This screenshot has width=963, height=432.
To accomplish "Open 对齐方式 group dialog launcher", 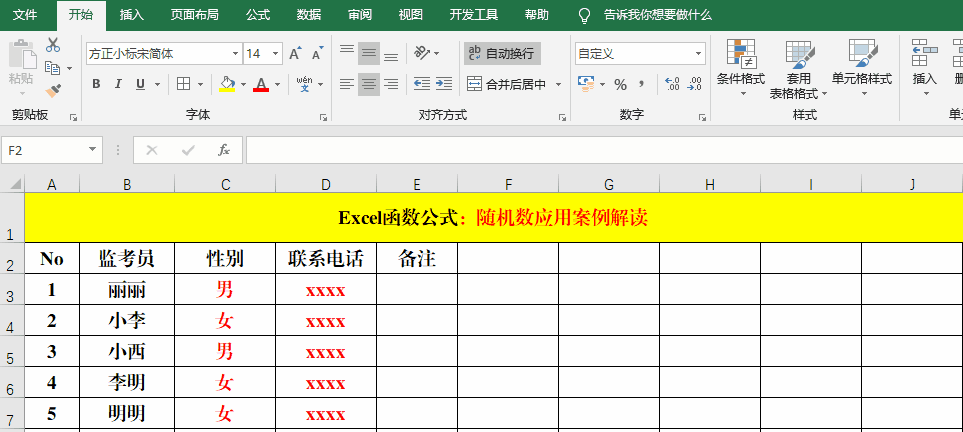I will coord(562,117).
